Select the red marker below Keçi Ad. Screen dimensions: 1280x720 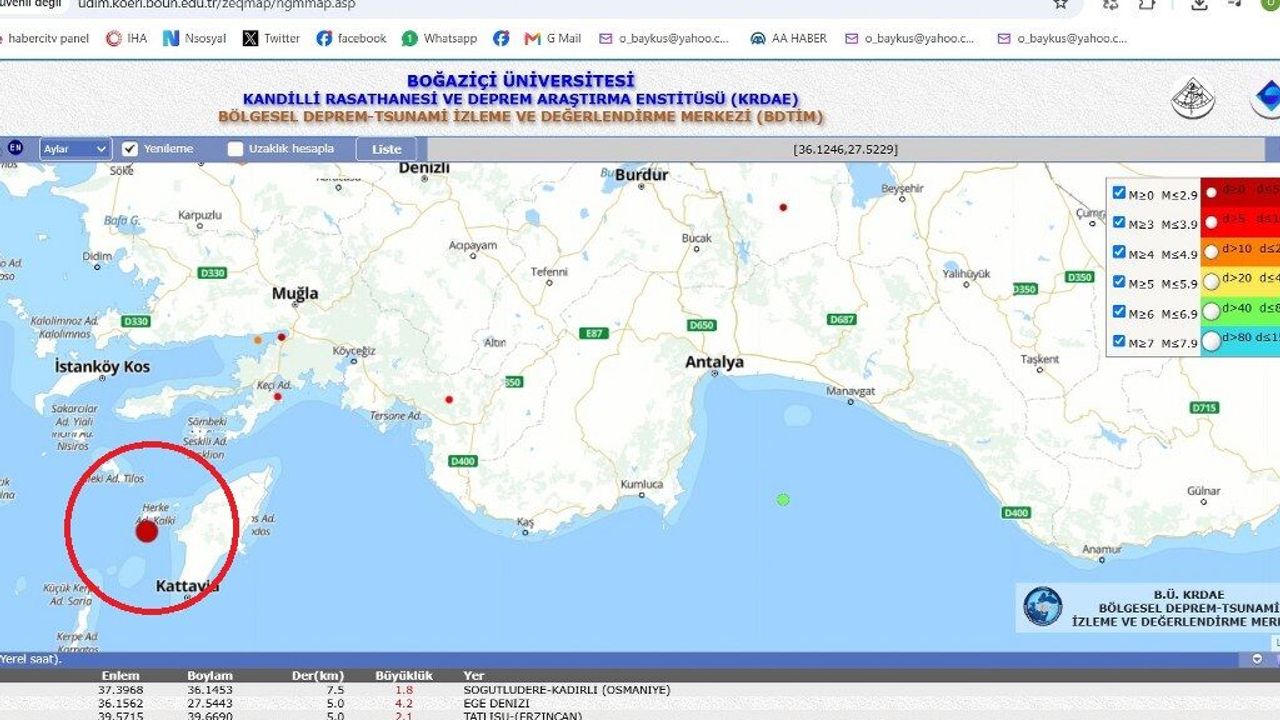[277, 397]
